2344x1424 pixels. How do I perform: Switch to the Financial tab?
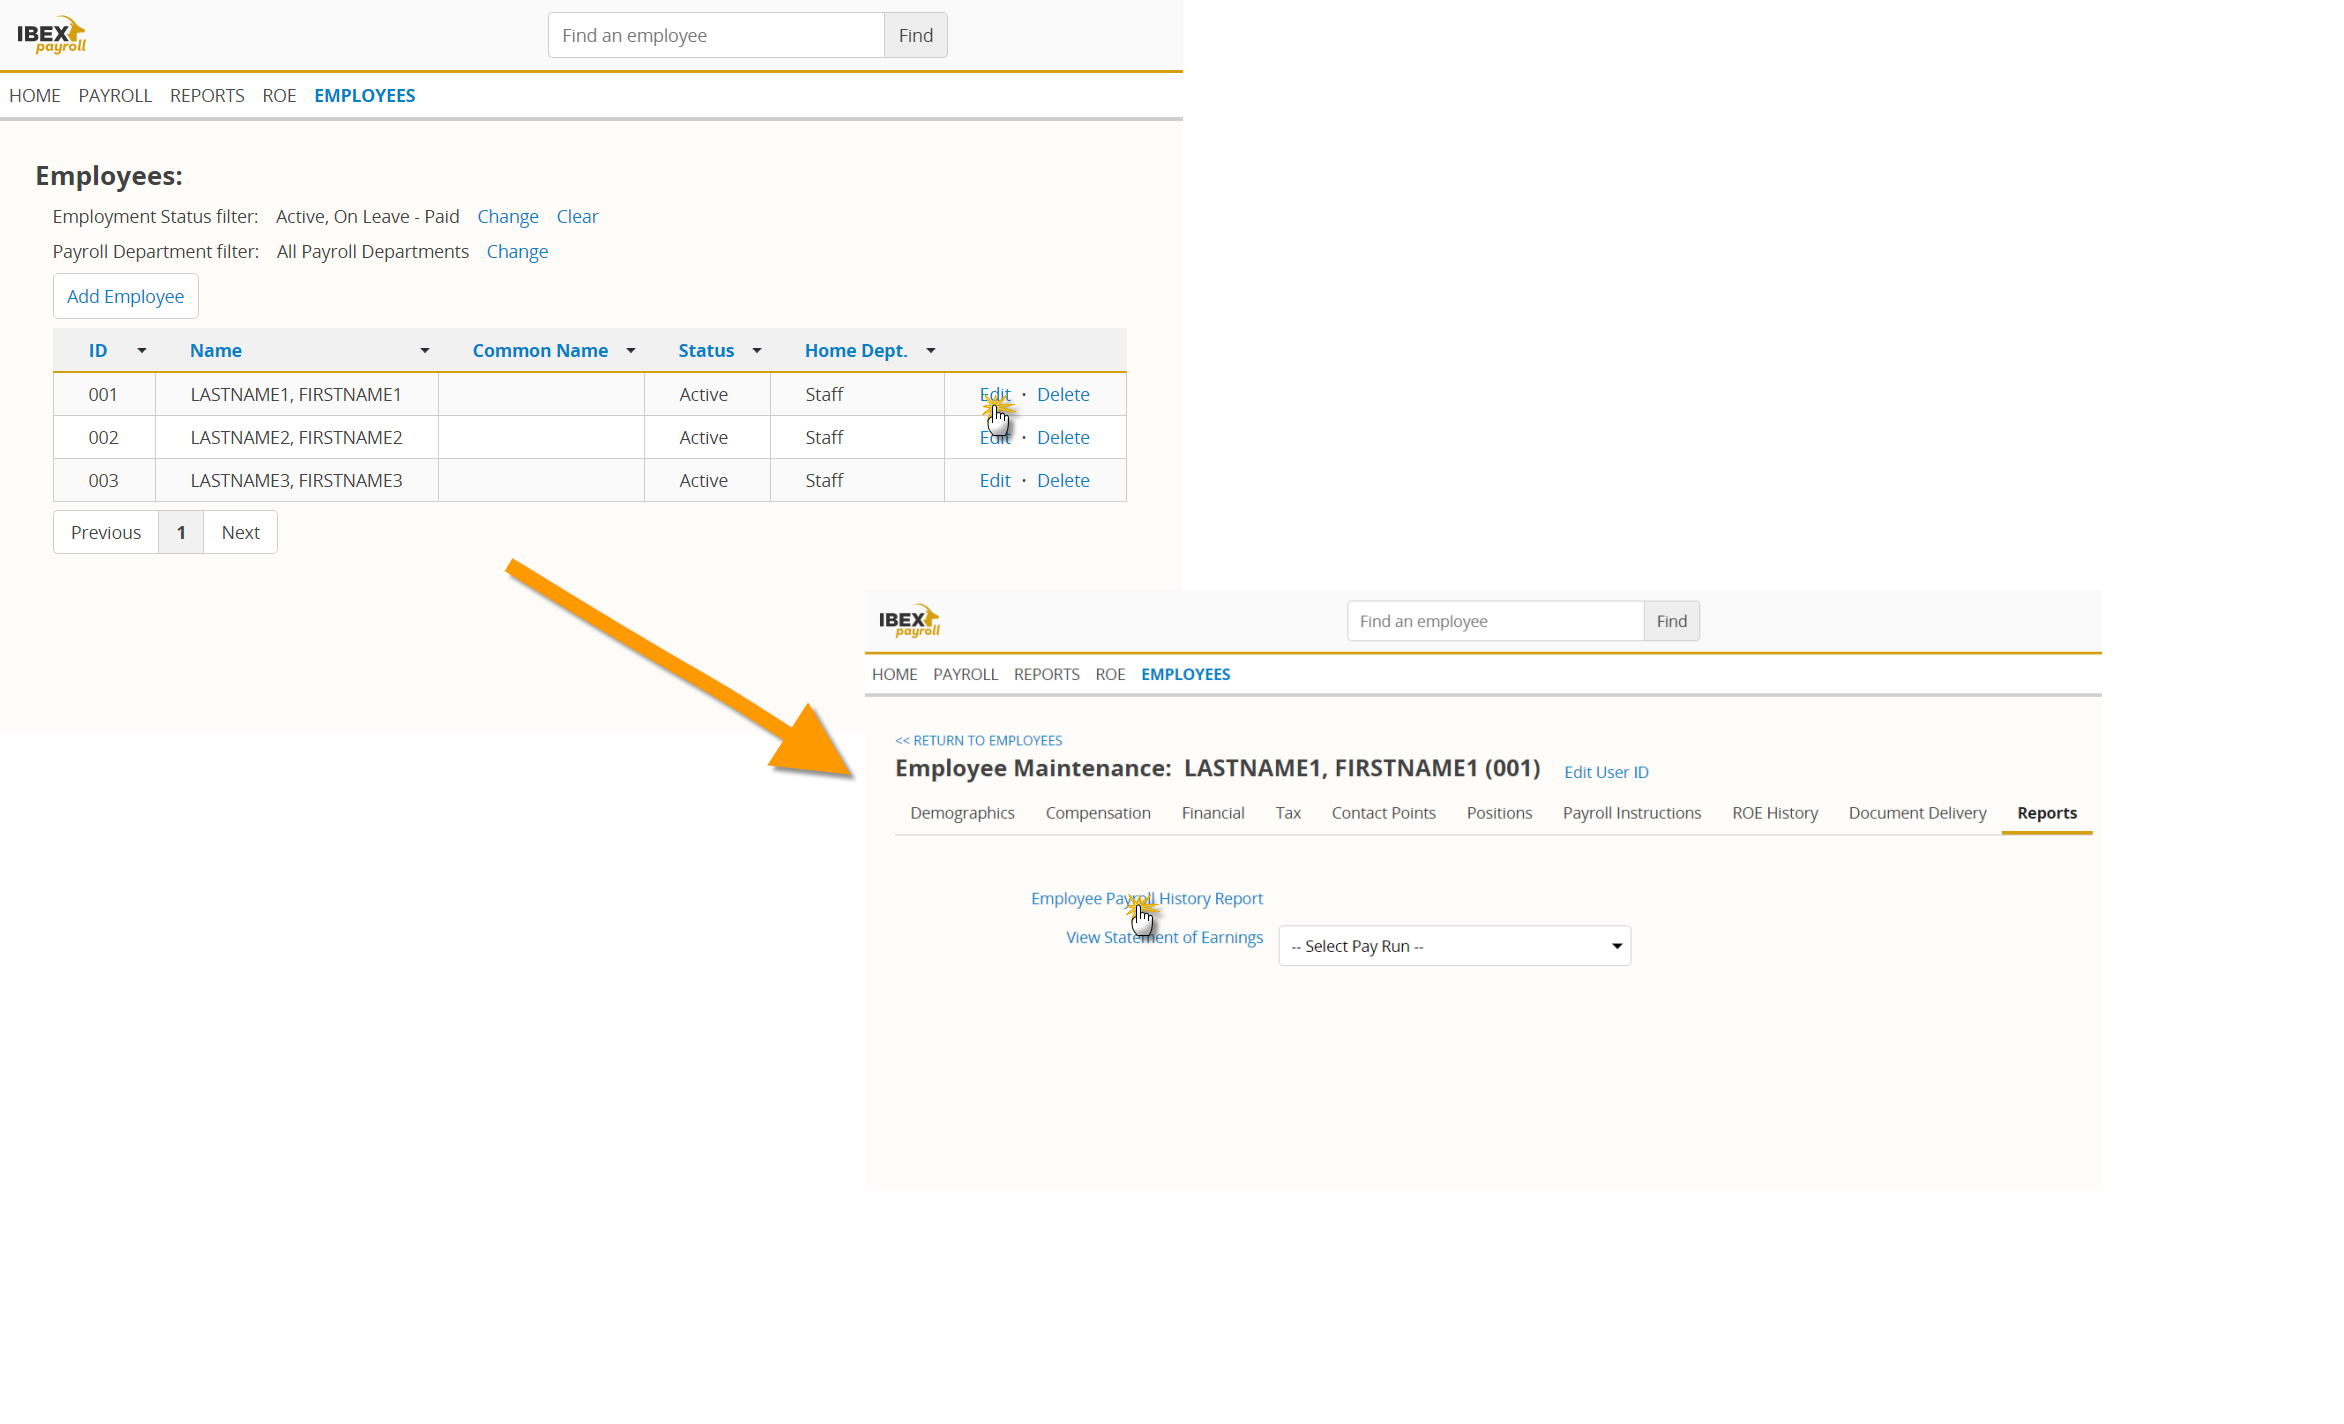coord(1212,813)
